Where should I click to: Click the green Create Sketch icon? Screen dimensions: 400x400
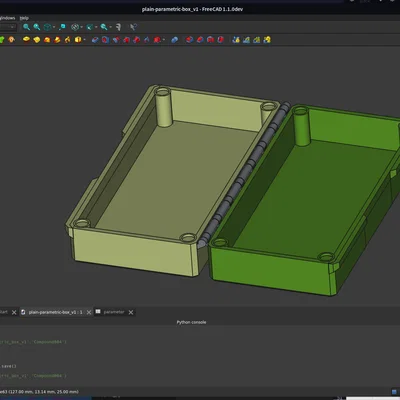(x=2, y=40)
